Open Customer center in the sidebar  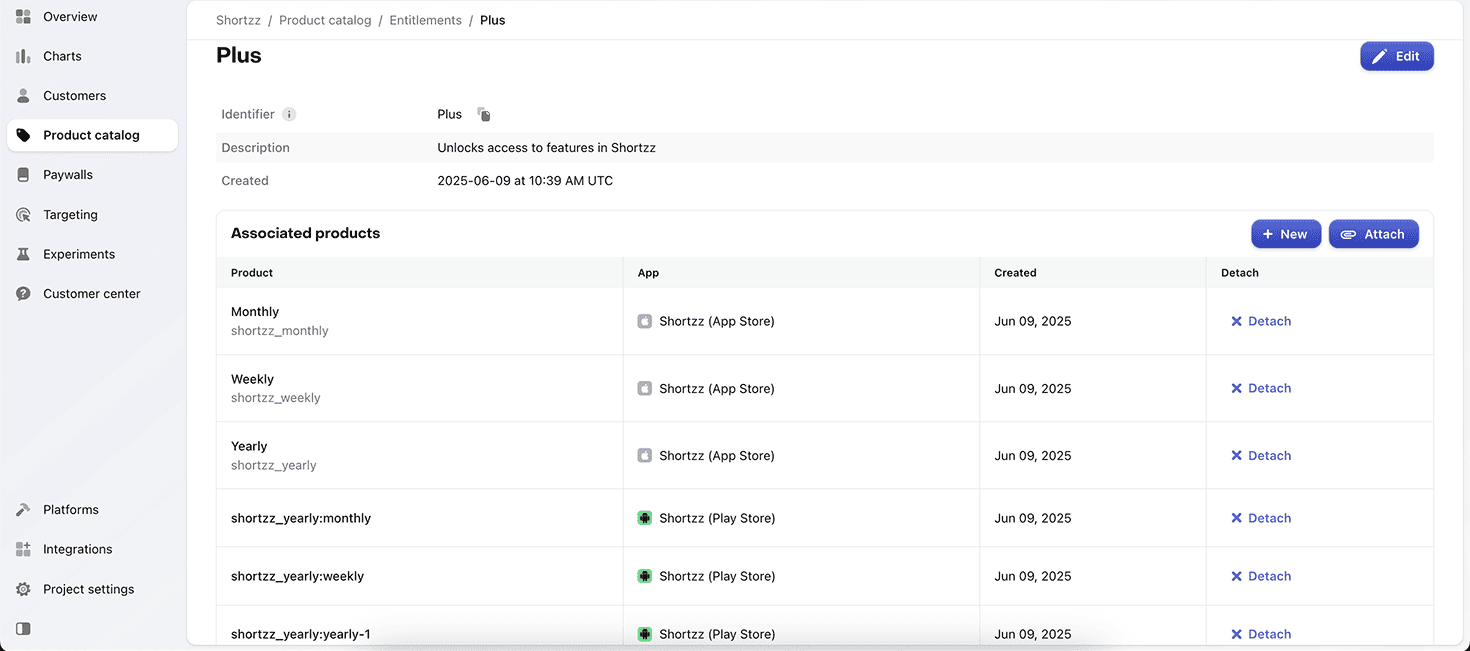pyautogui.click(x=91, y=294)
